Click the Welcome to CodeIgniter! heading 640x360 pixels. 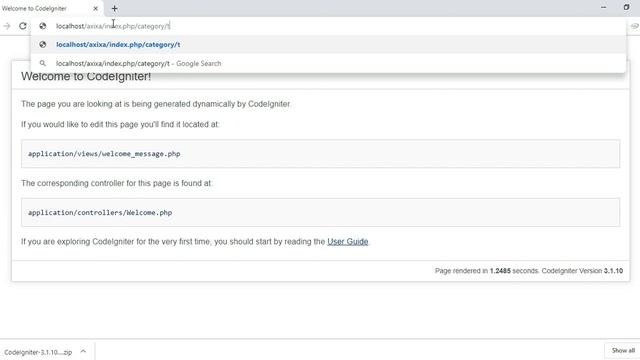[x=86, y=76]
